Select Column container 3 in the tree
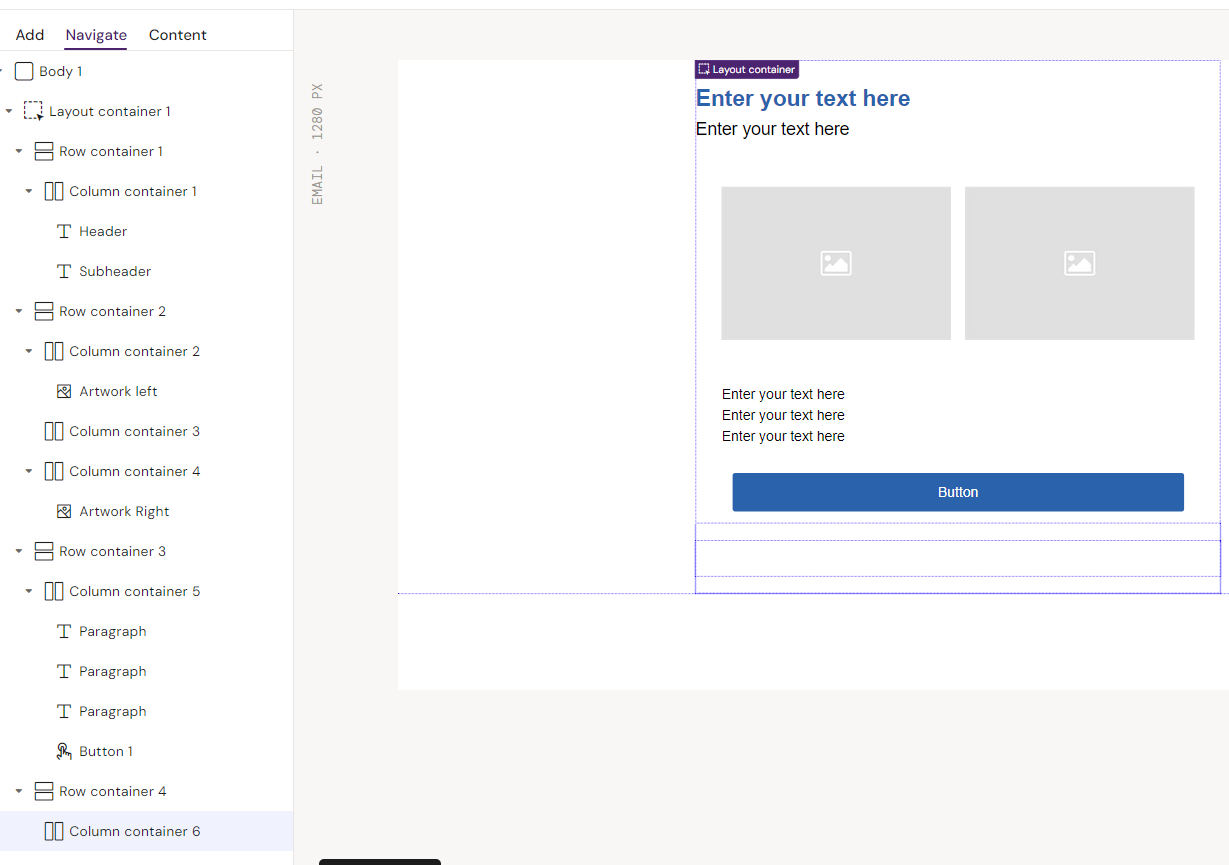Viewport: 1229px width, 865px height. pos(134,431)
